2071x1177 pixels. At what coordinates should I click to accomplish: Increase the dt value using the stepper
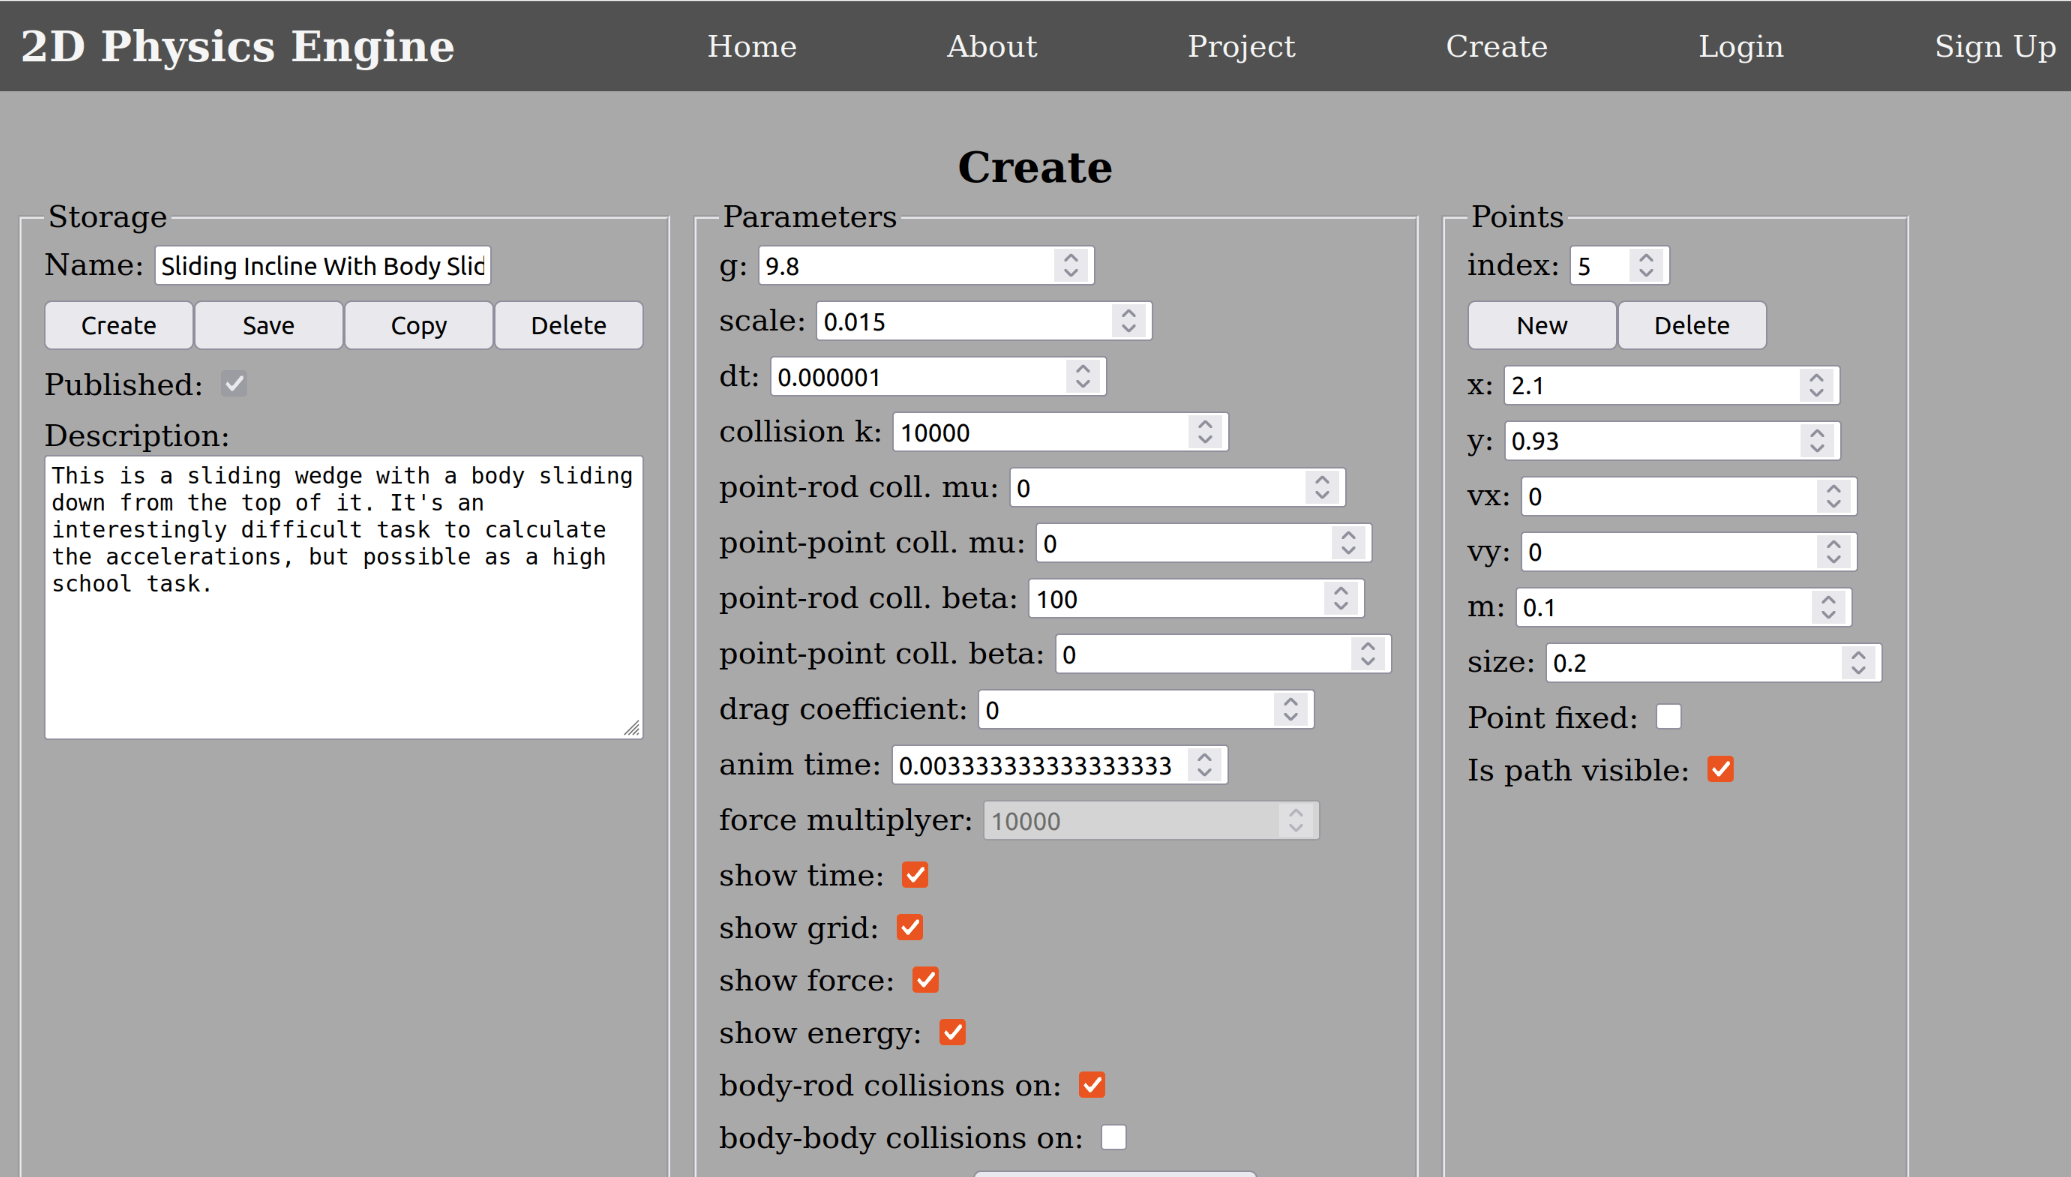(x=1083, y=370)
